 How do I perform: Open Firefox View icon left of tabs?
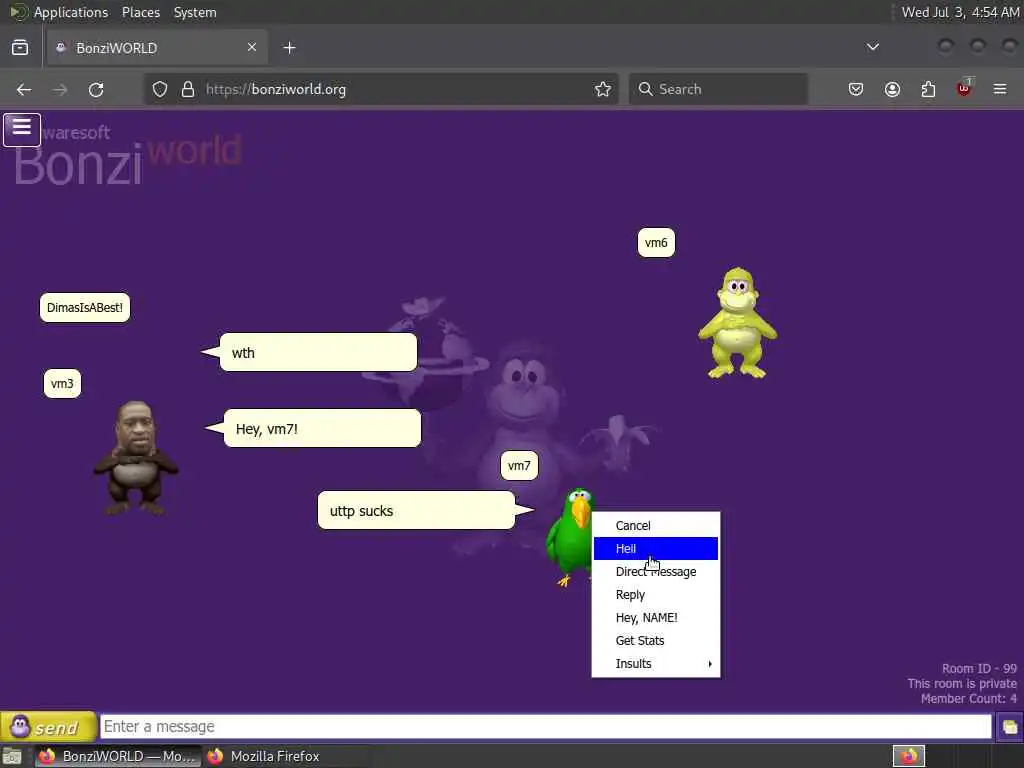coord(20,48)
